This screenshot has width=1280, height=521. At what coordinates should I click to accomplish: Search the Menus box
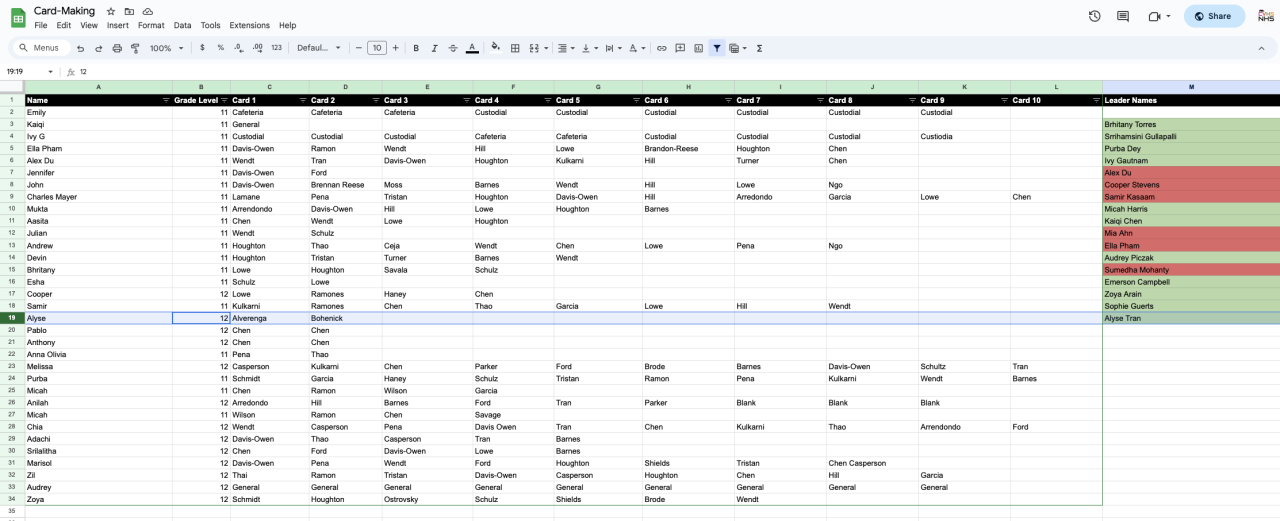tap(40, 48)
